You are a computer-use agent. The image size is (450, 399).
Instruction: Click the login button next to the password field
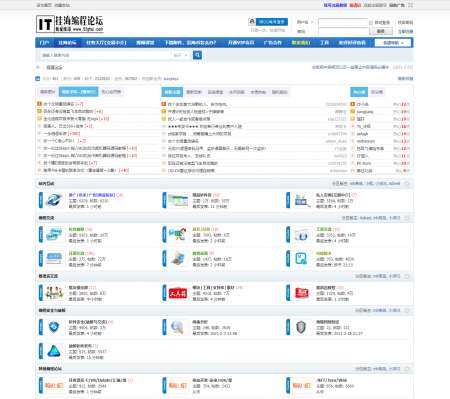click(381, 31)
